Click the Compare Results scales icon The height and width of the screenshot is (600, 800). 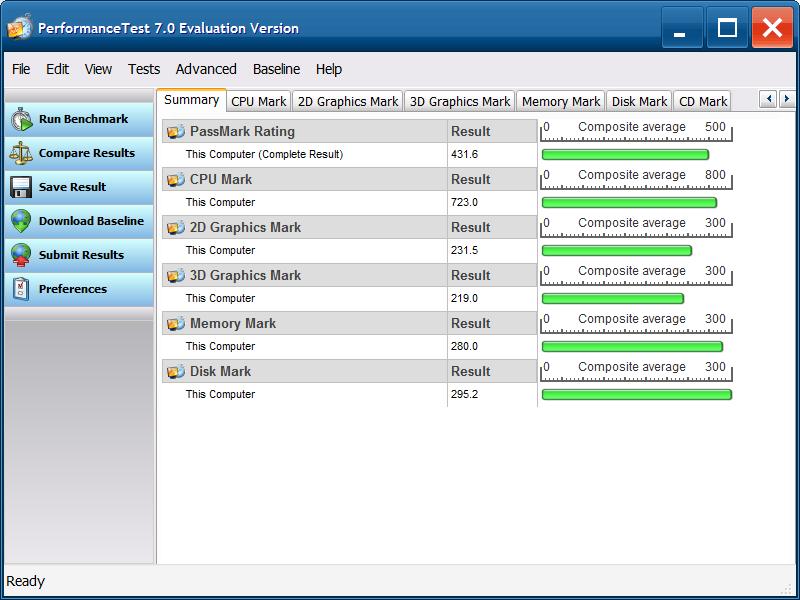tap(21, 153)
